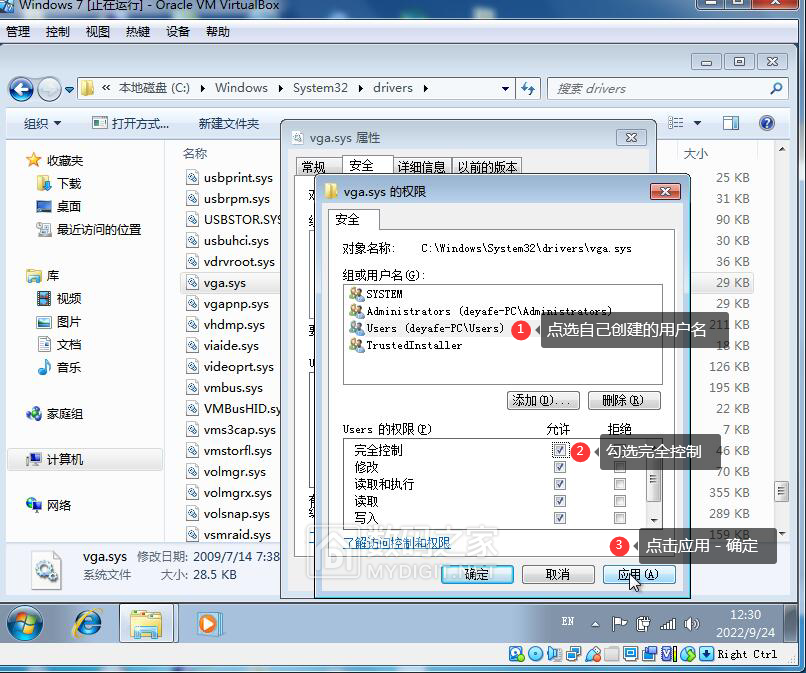Check Allow for 完全控制 permission
806x673 pixels.
click(x=560, y=451)
